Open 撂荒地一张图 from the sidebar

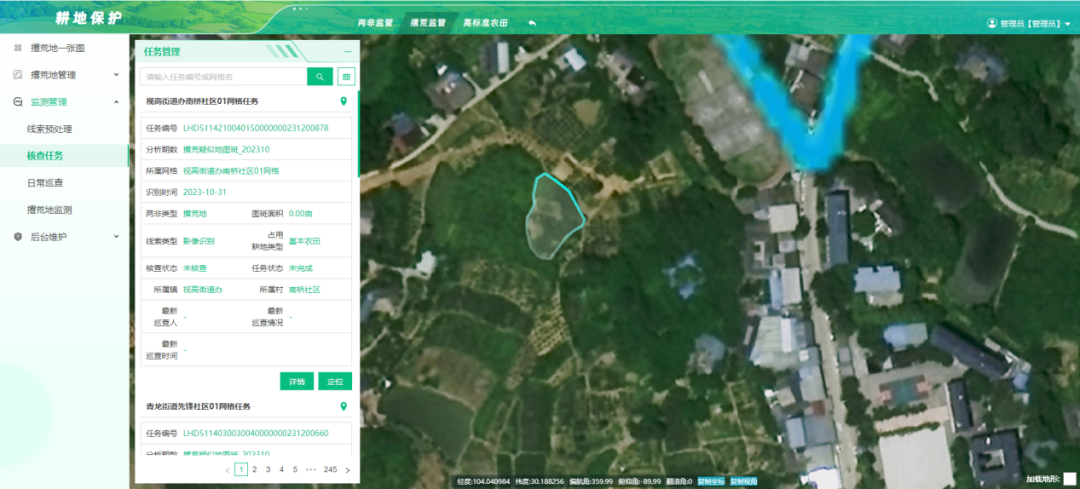[57, 47]
